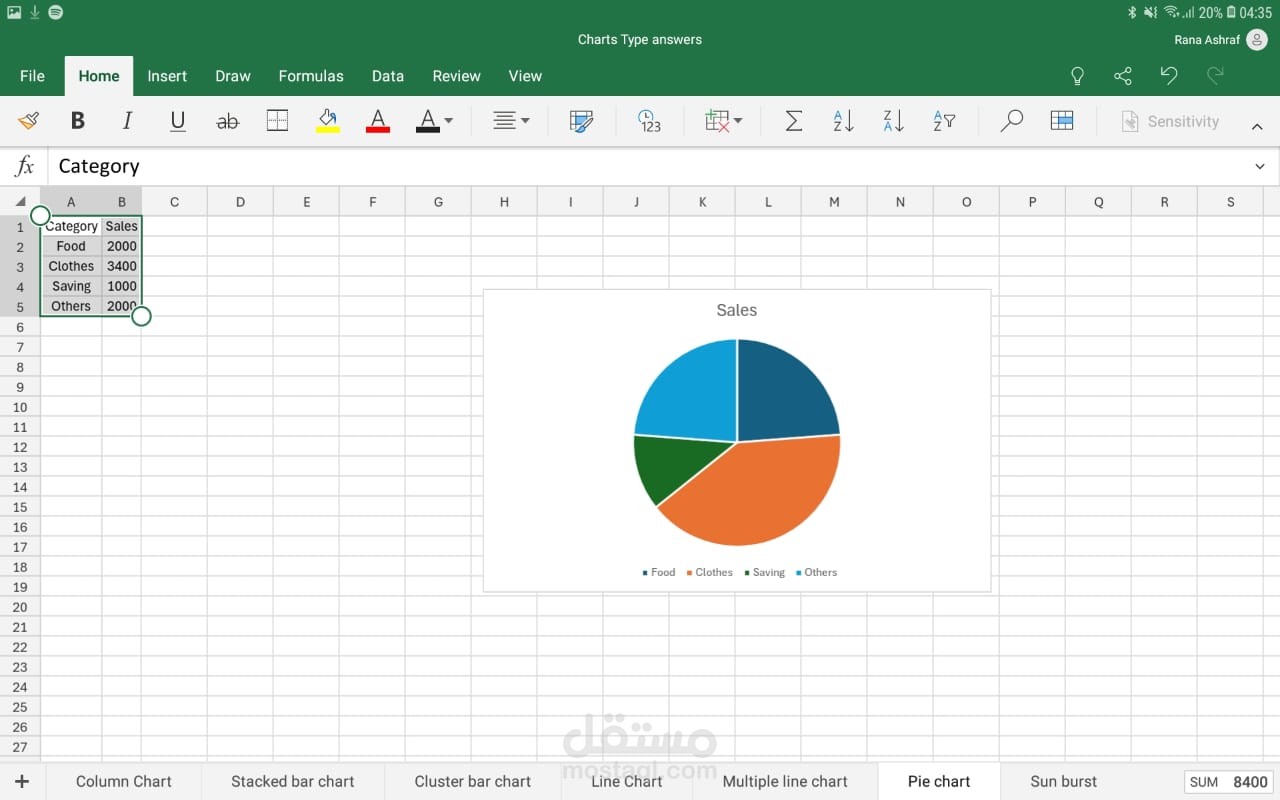Toggle Bold formatting
Screen dimensions: 1280x800
click(x=77, y=121)
